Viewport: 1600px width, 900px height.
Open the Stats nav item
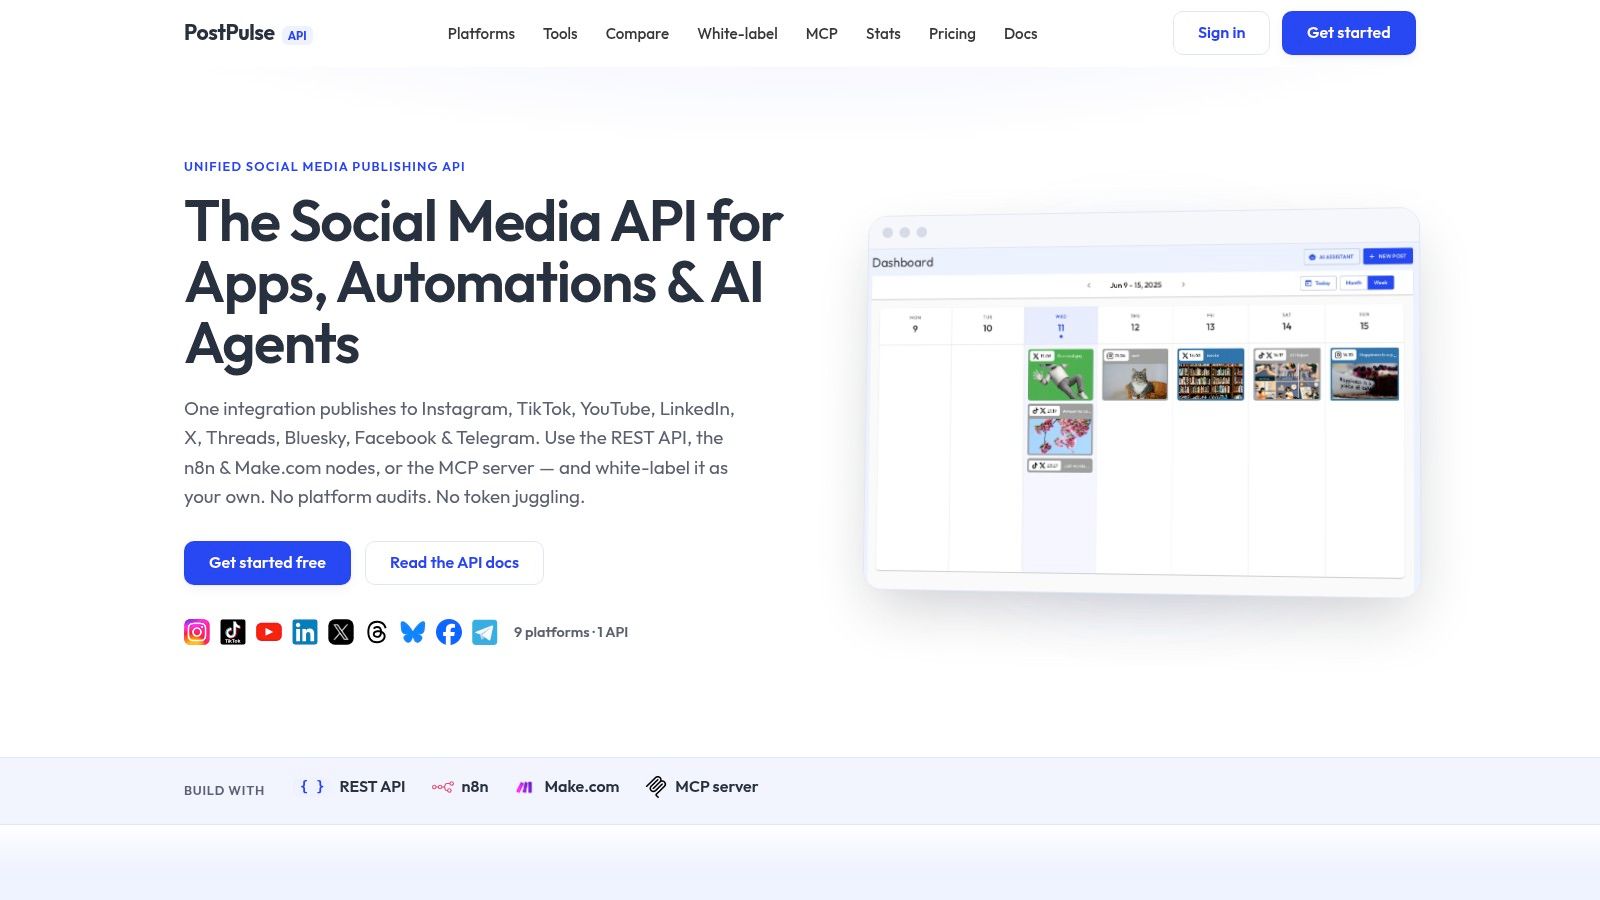pos(883,34)
